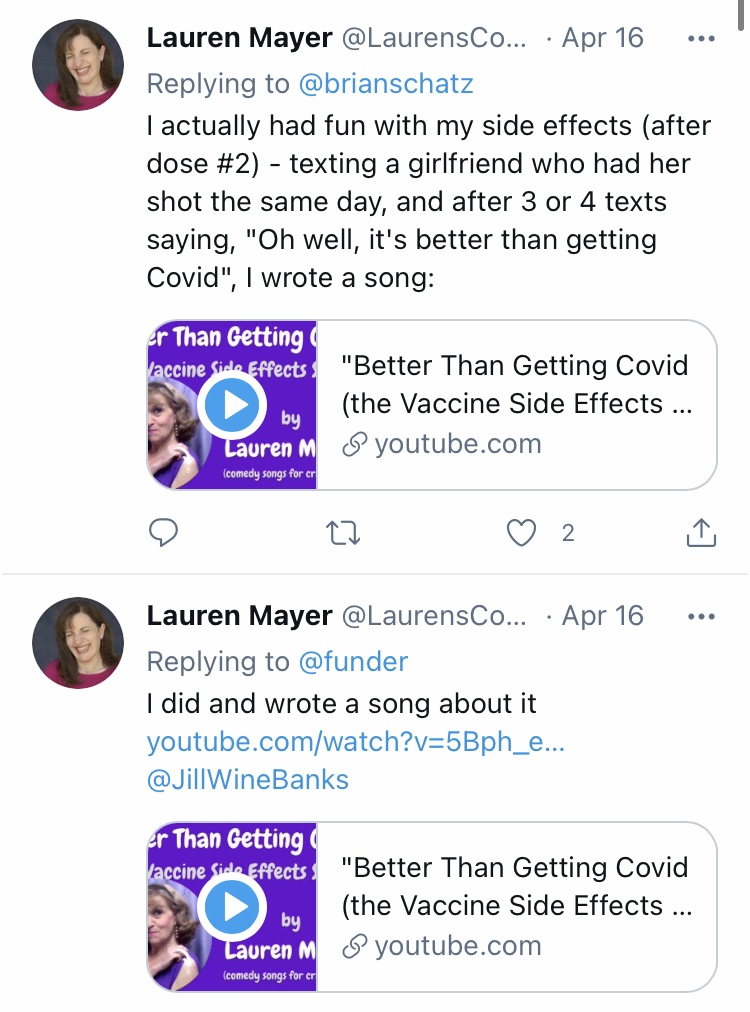750x1012 pixels.
Task: Click Lauren Mayer name on first tweet
Action: [239, 38]
